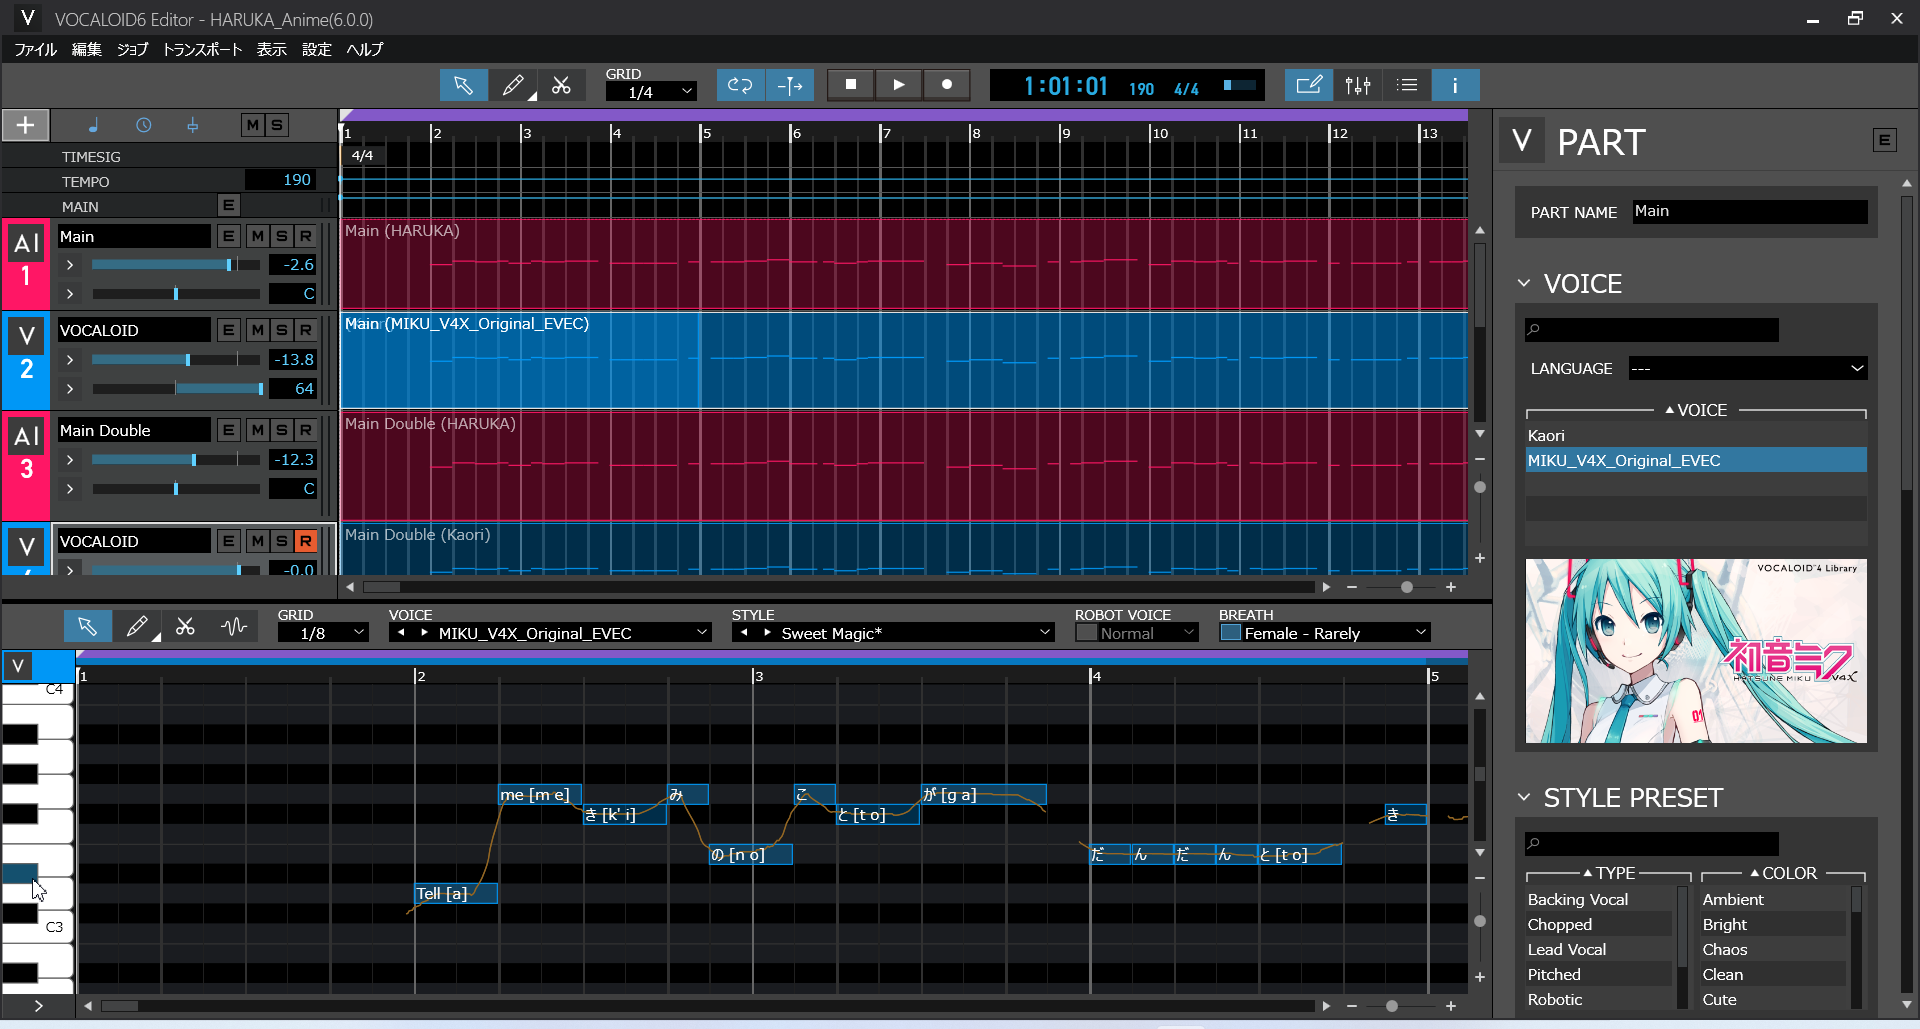This screenshot has width=1920, height=1029.
Task: Expand volume row of Main track
Action: [x=70, y=265]
